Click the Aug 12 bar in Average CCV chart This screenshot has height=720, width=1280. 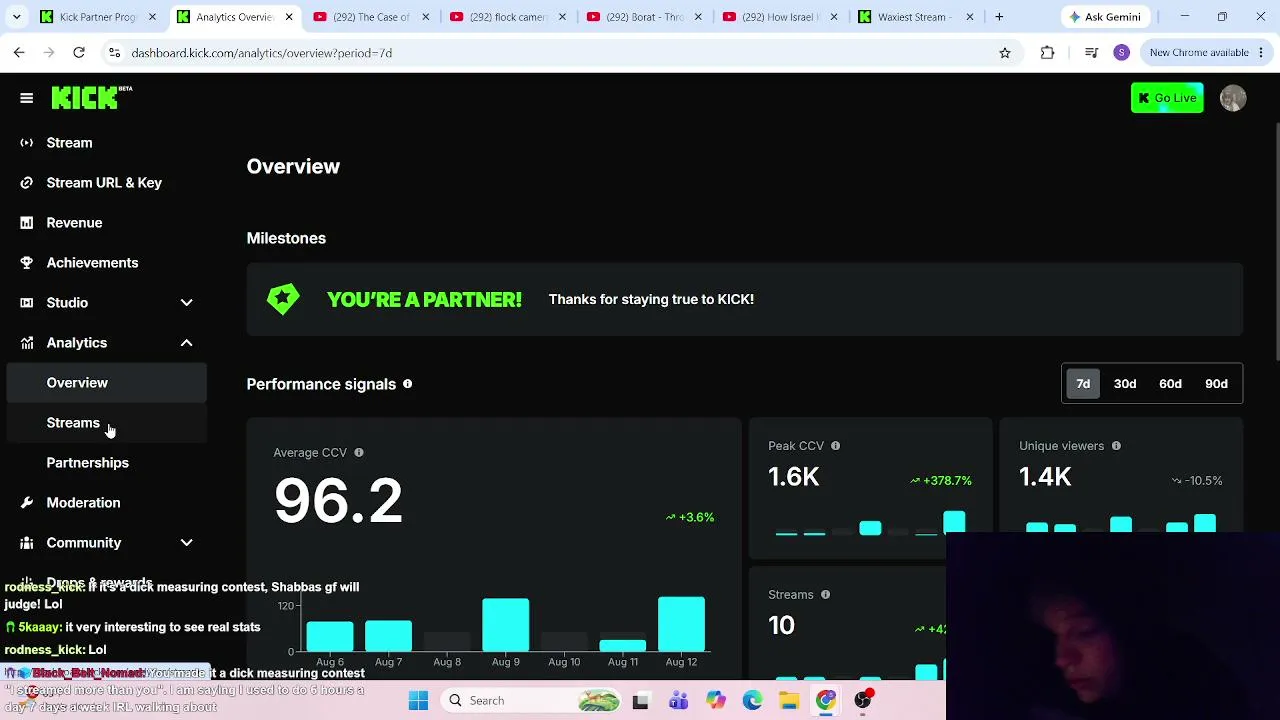pos(681,624)
